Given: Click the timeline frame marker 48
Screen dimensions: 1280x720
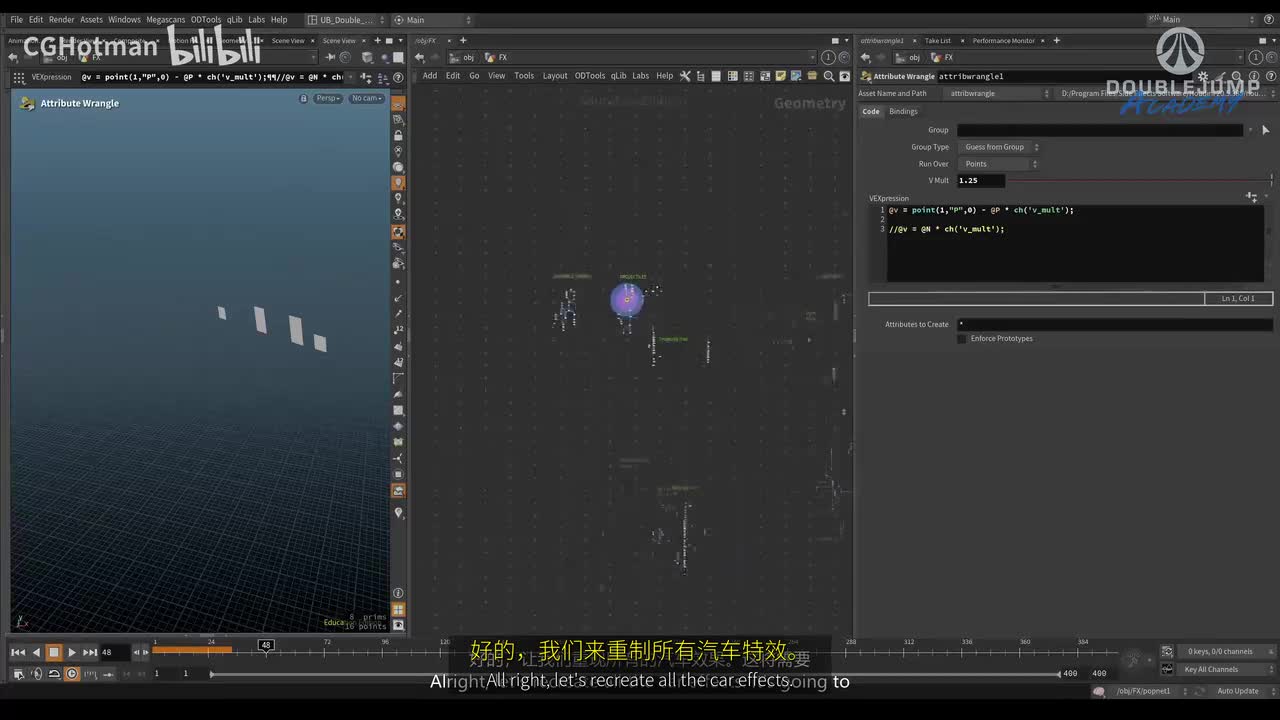Looking at the screenshot, I should coord(266,646).
